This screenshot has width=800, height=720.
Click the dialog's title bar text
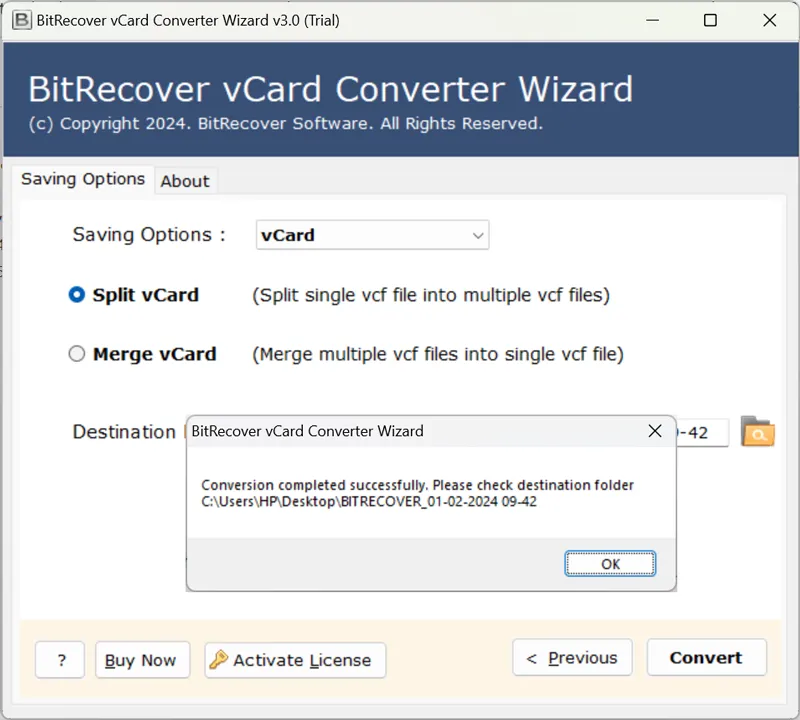pyautogui.click(x=307, y=431)
